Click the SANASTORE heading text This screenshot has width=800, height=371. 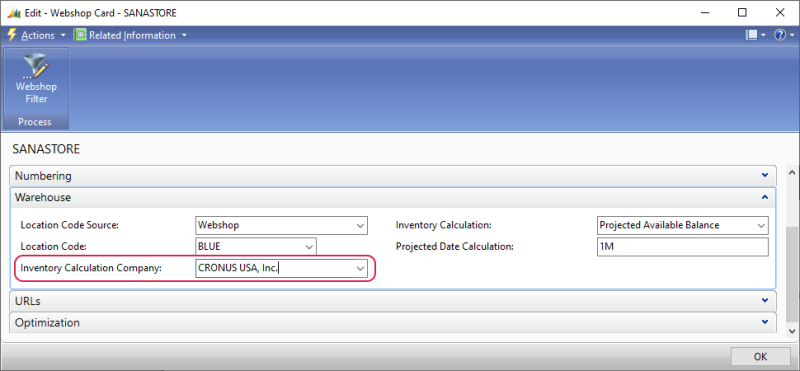[45, 150]
